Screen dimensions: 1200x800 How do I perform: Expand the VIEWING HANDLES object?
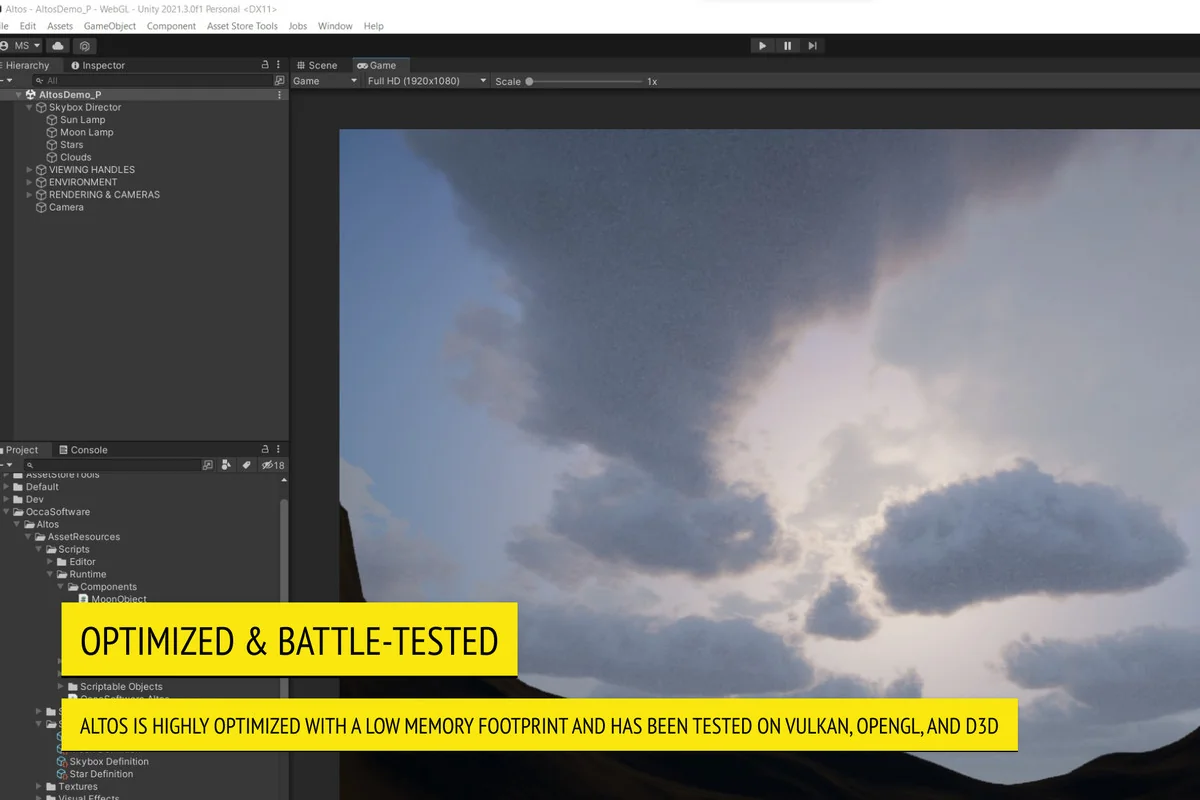click(x=29, y=170)
